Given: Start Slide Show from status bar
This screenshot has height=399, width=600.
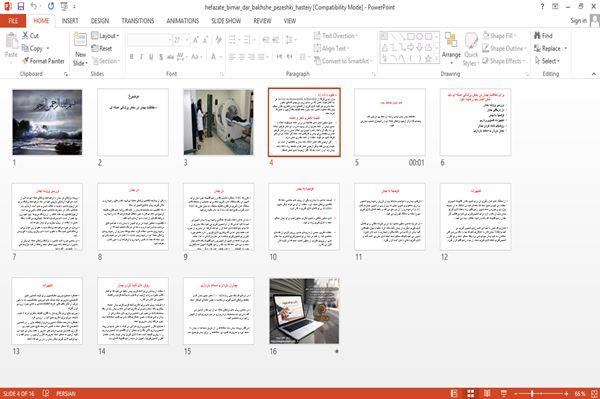Looking at the screenshot, I should coord(504,393).
